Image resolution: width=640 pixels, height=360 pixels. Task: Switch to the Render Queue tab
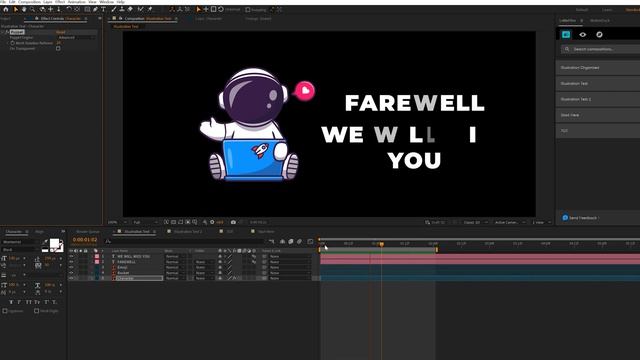coord(87,231)
